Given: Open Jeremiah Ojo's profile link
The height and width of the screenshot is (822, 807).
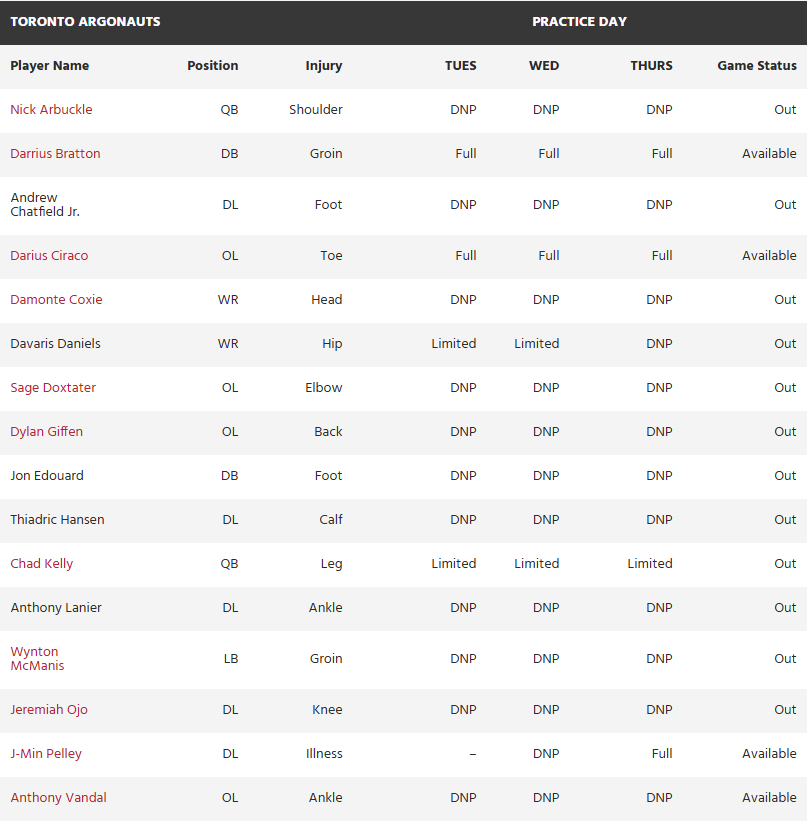Looking at the screenshot, I should [49, 710].
